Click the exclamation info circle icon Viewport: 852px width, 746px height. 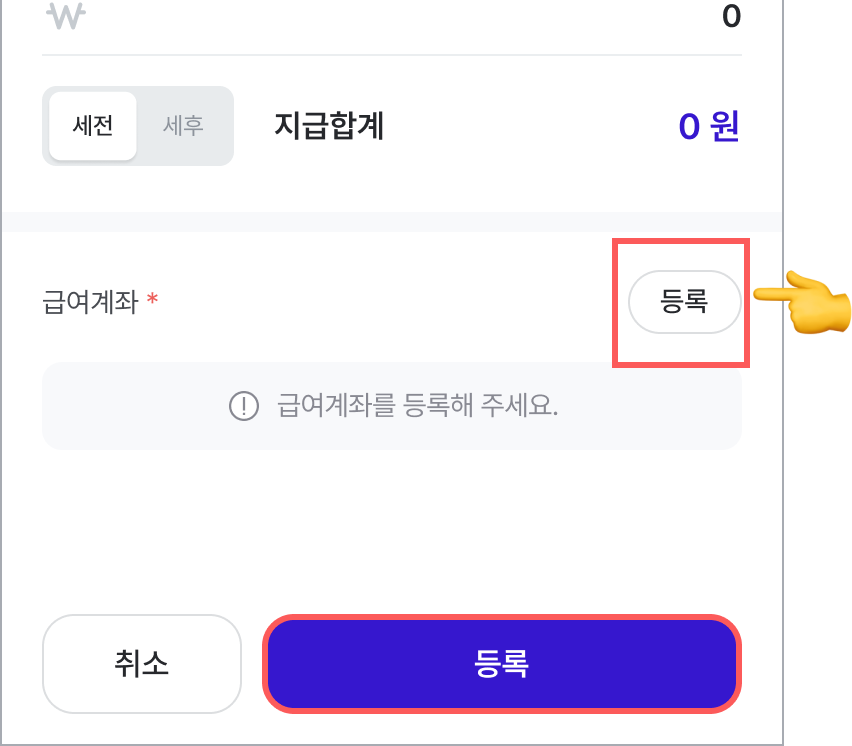244,406
